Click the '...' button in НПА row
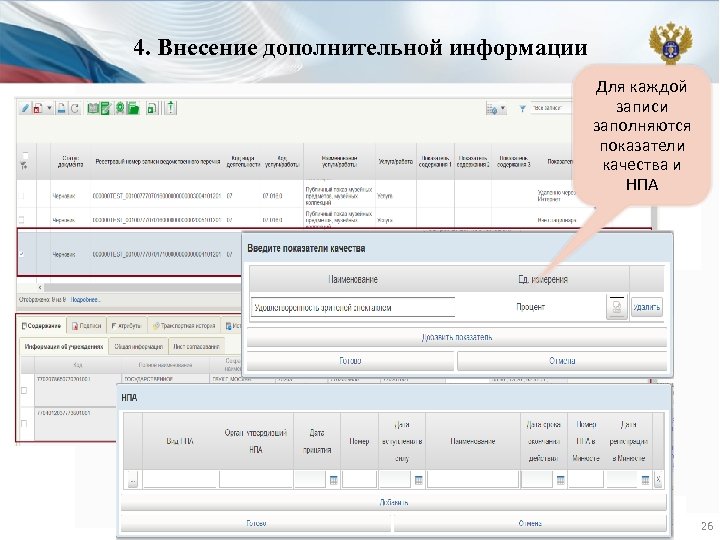 [x=133, y=480]
